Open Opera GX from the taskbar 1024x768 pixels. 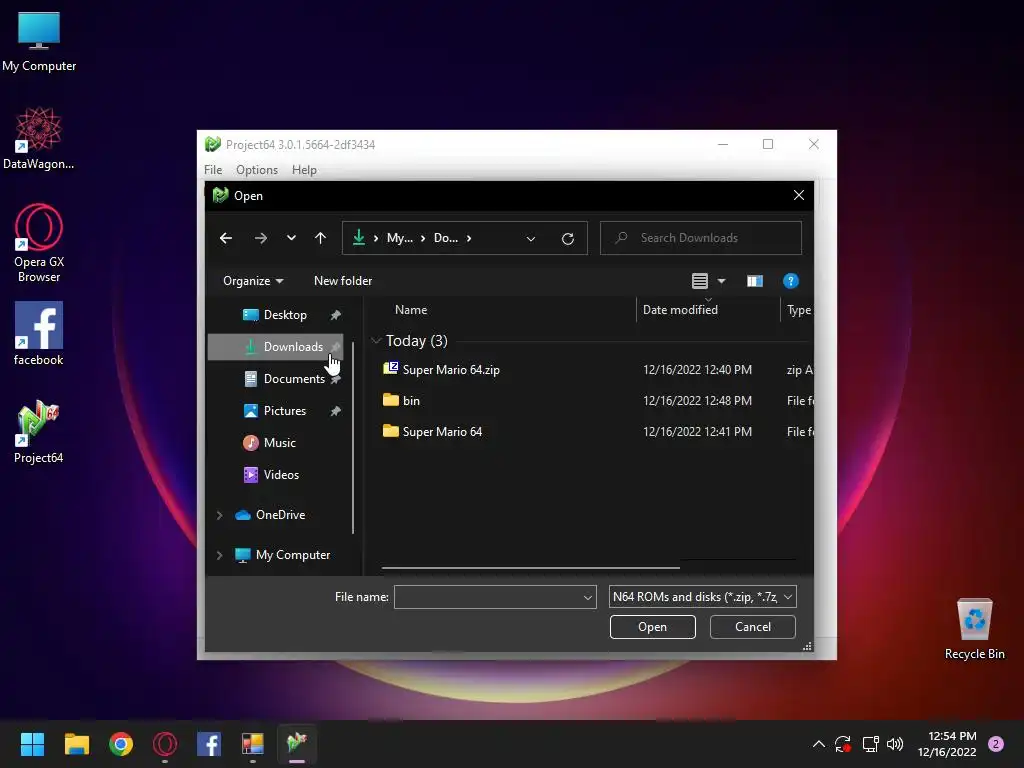[x=165, y=744]
